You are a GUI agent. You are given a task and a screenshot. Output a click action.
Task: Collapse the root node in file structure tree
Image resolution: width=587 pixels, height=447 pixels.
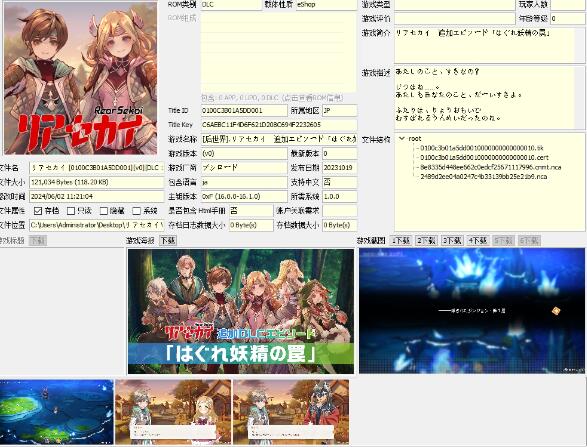click(x=402, y=139)
